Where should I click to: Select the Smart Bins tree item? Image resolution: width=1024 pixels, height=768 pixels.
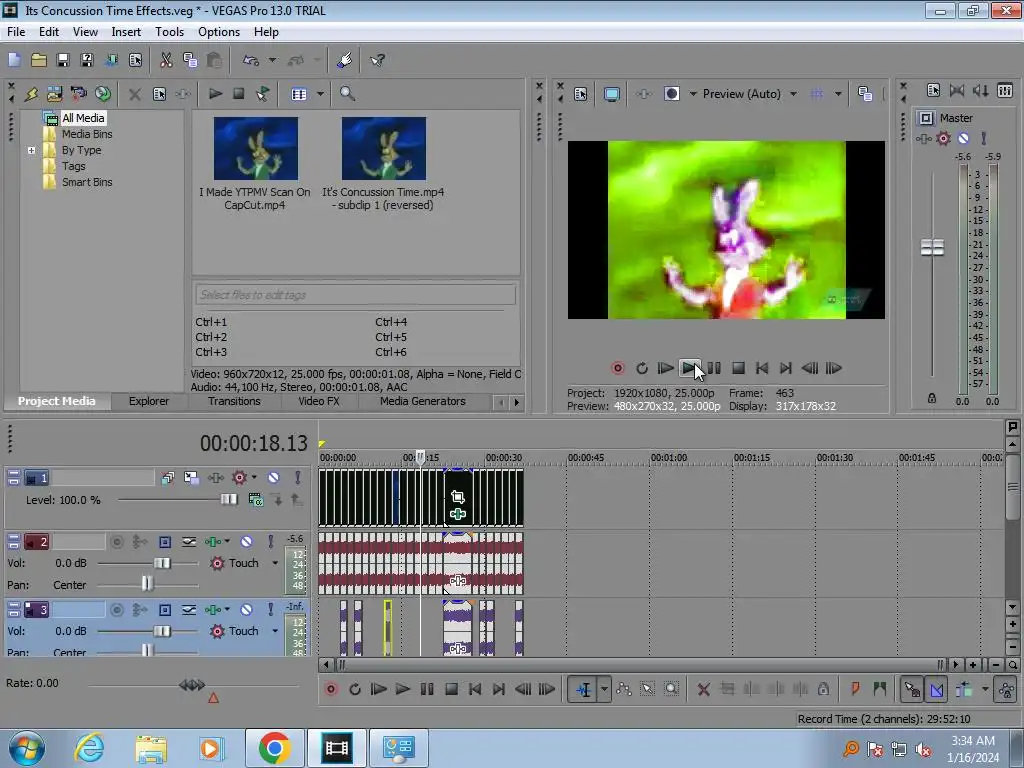coord(87,182)
